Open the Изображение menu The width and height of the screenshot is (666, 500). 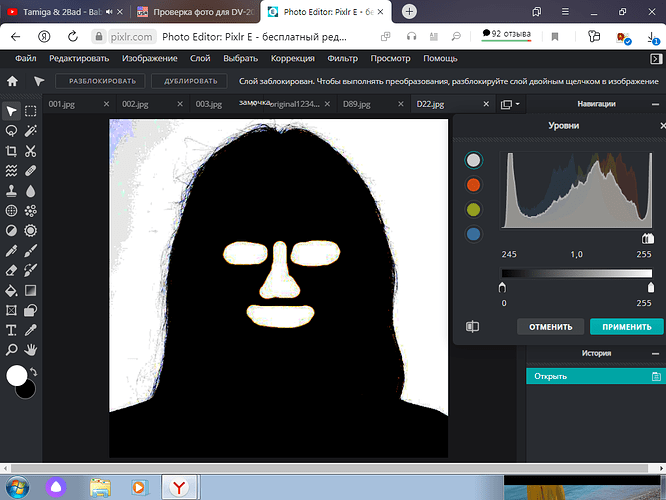(150, 58)
